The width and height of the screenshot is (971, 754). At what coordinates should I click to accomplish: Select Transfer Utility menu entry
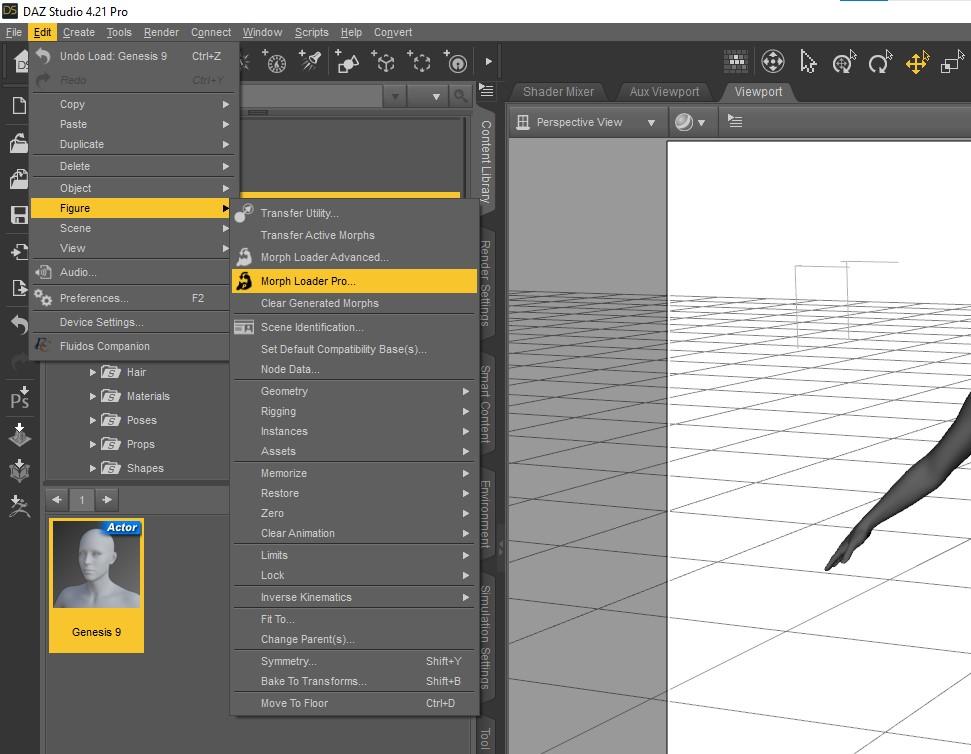(299, 213)
